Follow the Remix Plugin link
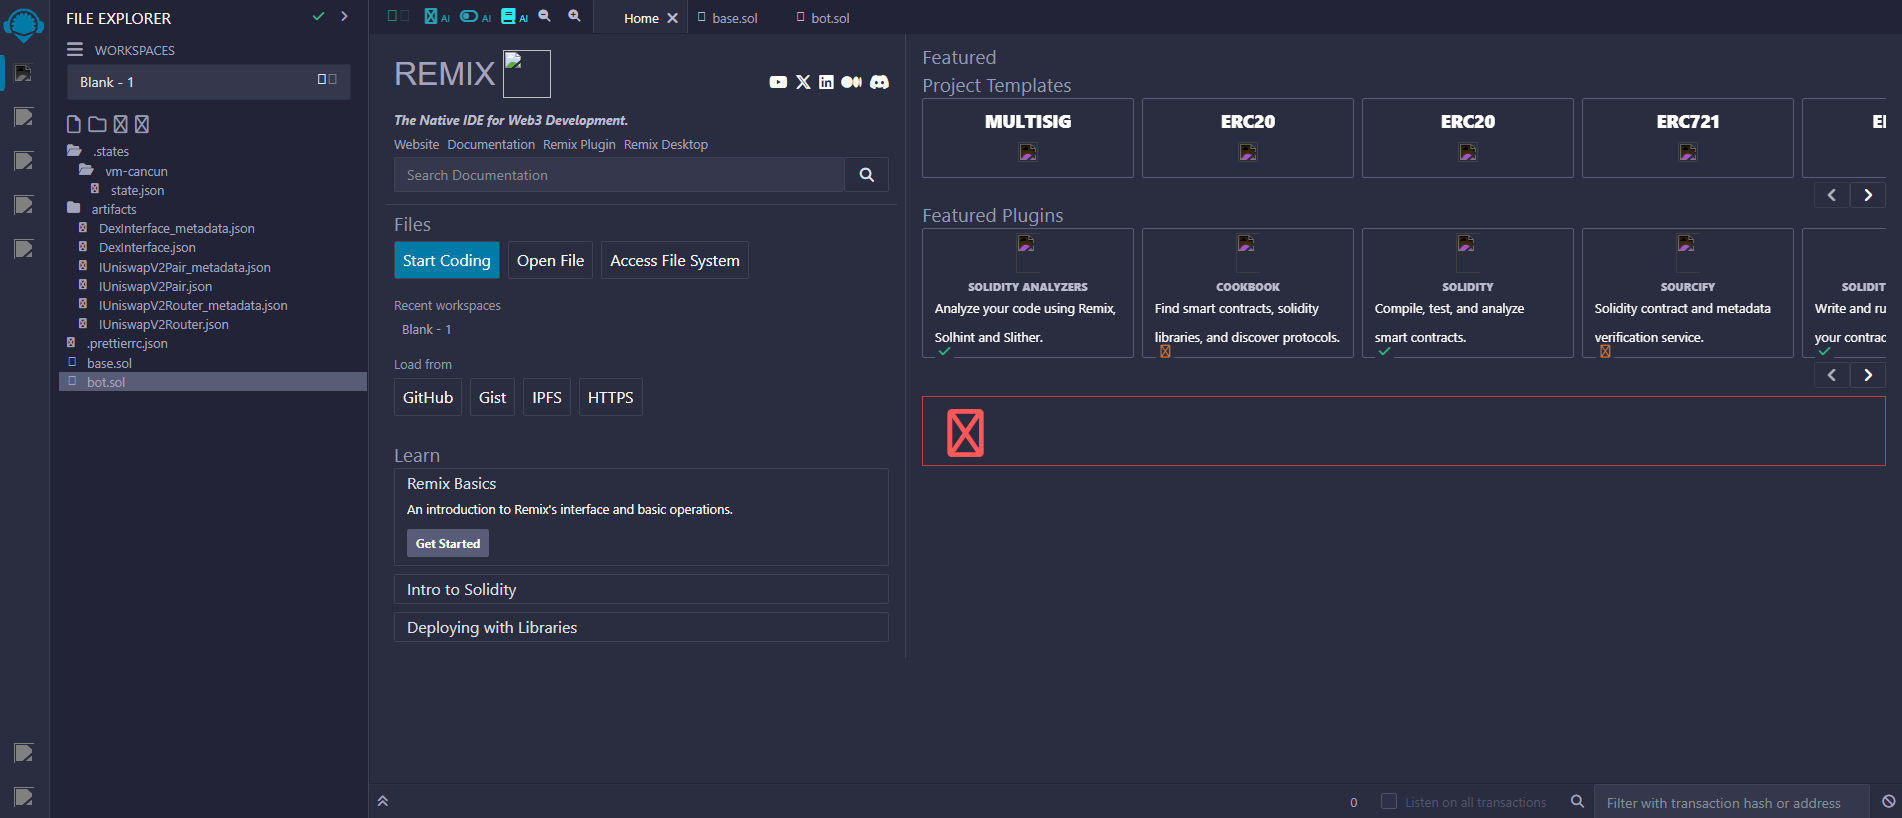 coord(579,145)
